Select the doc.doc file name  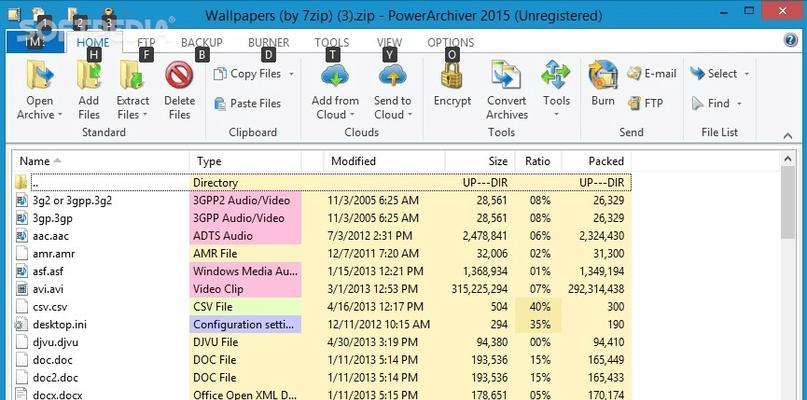tap(52, 360)
